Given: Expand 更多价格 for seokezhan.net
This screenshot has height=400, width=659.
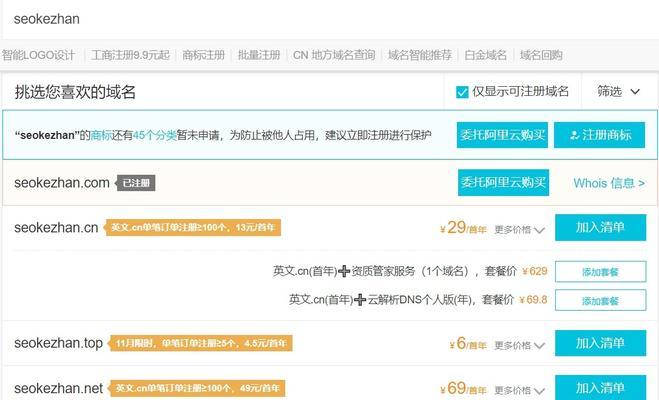Looking at the screenshot, I should click(x=519, y=390).
